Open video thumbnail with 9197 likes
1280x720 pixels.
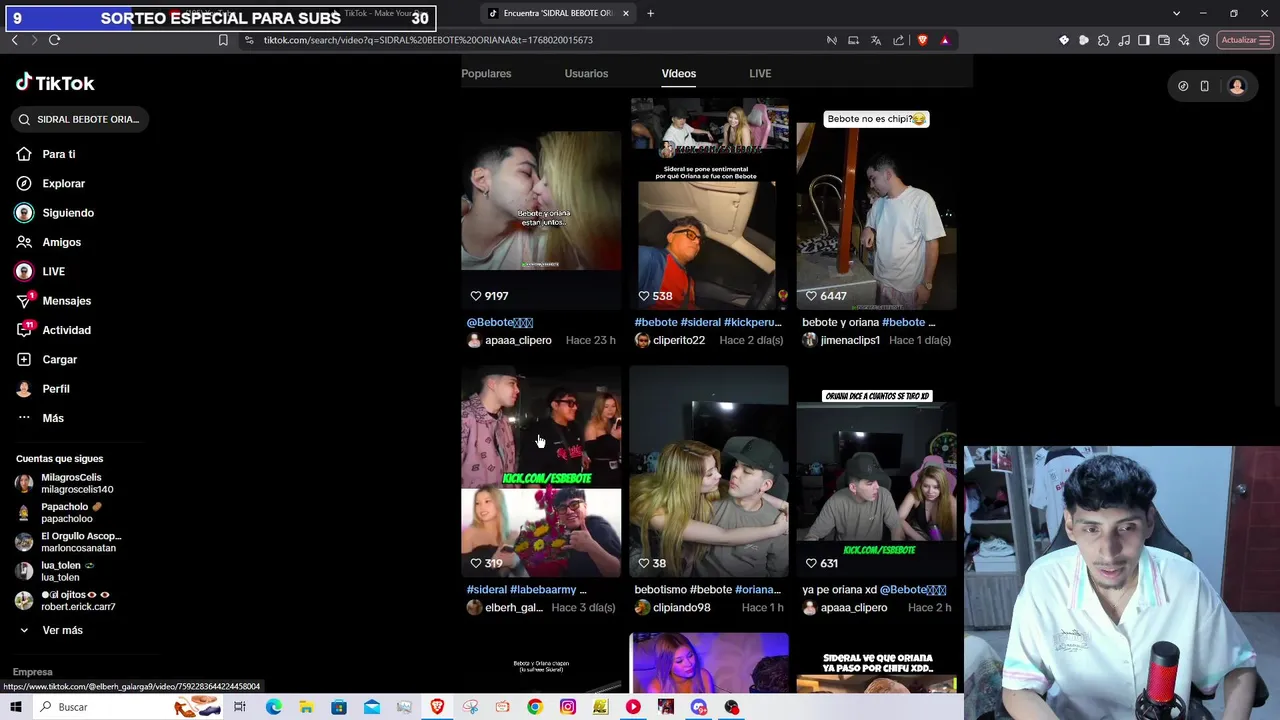(x=541, y=204)
